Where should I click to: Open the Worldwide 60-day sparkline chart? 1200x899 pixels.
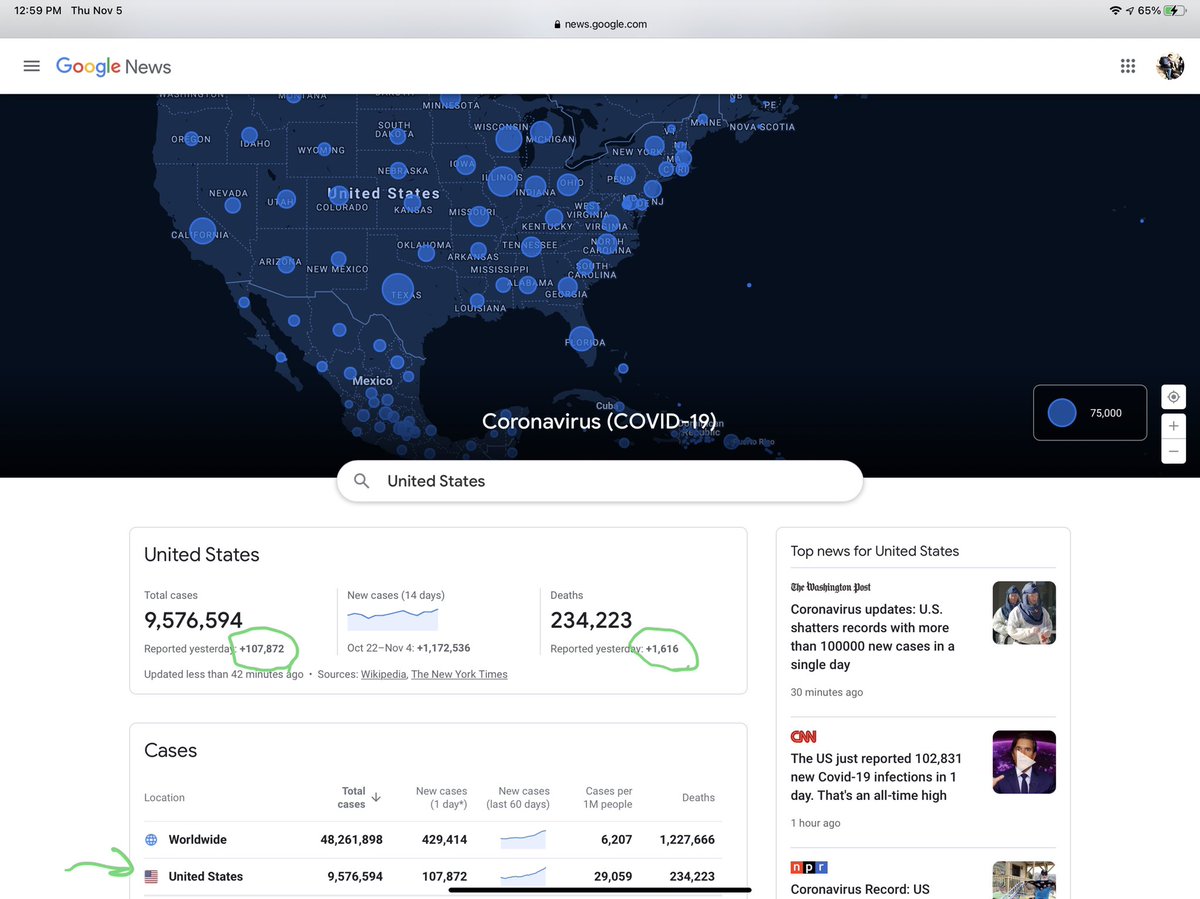tap(523, 838)
